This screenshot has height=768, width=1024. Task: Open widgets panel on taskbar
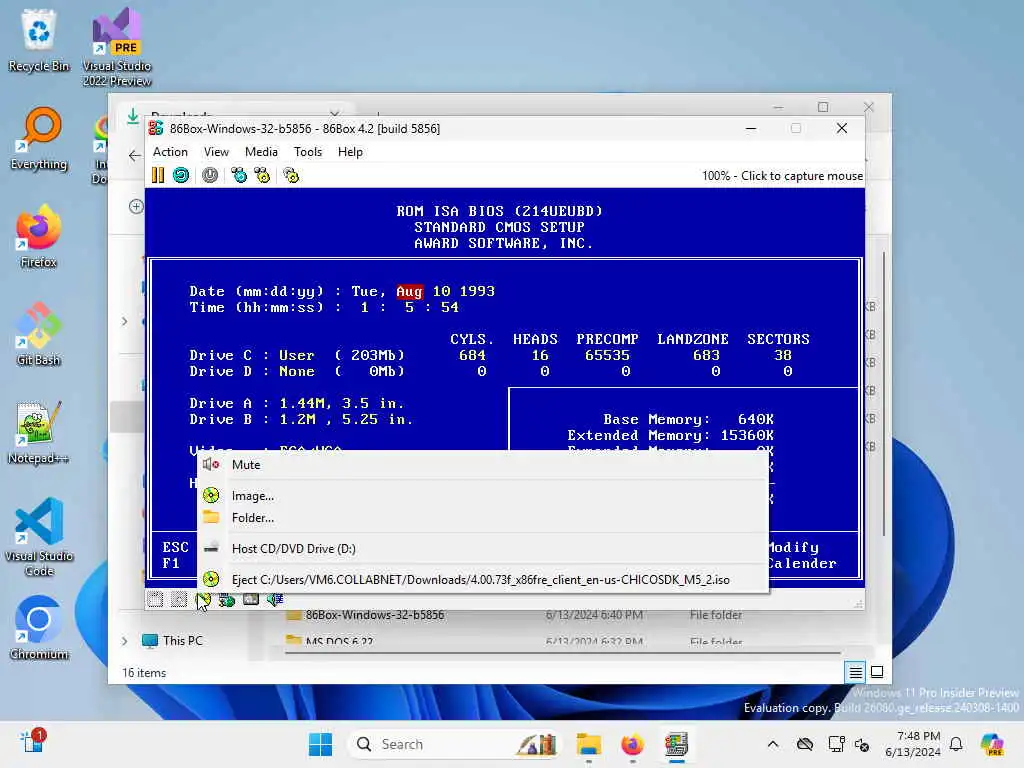coord(32,743)
